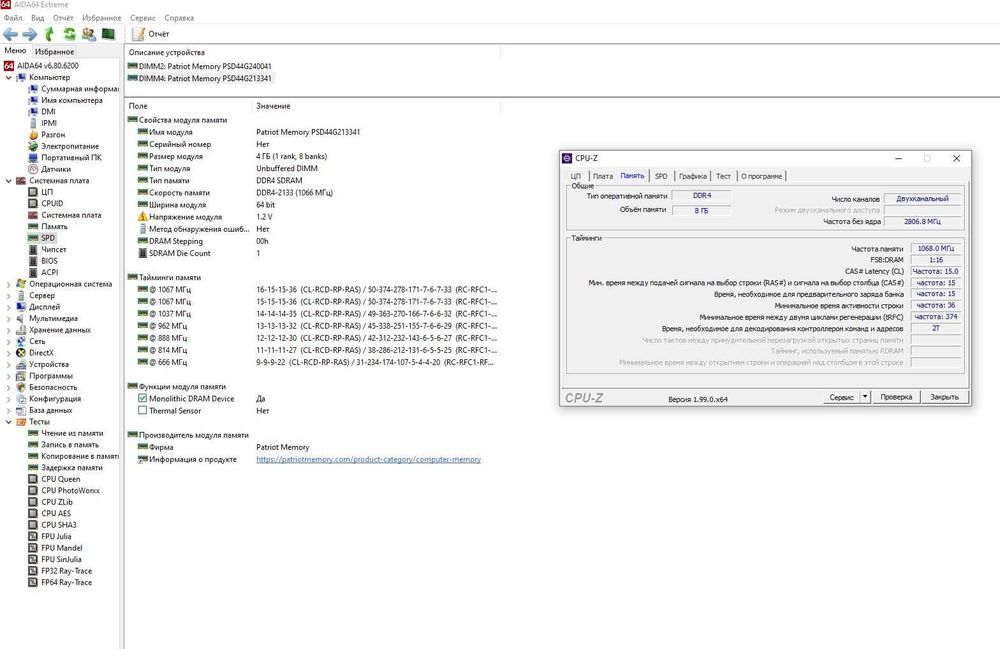1000x649 pixels.
Task: Expand the Сервер tree node
Action: [x=8, y=295]
